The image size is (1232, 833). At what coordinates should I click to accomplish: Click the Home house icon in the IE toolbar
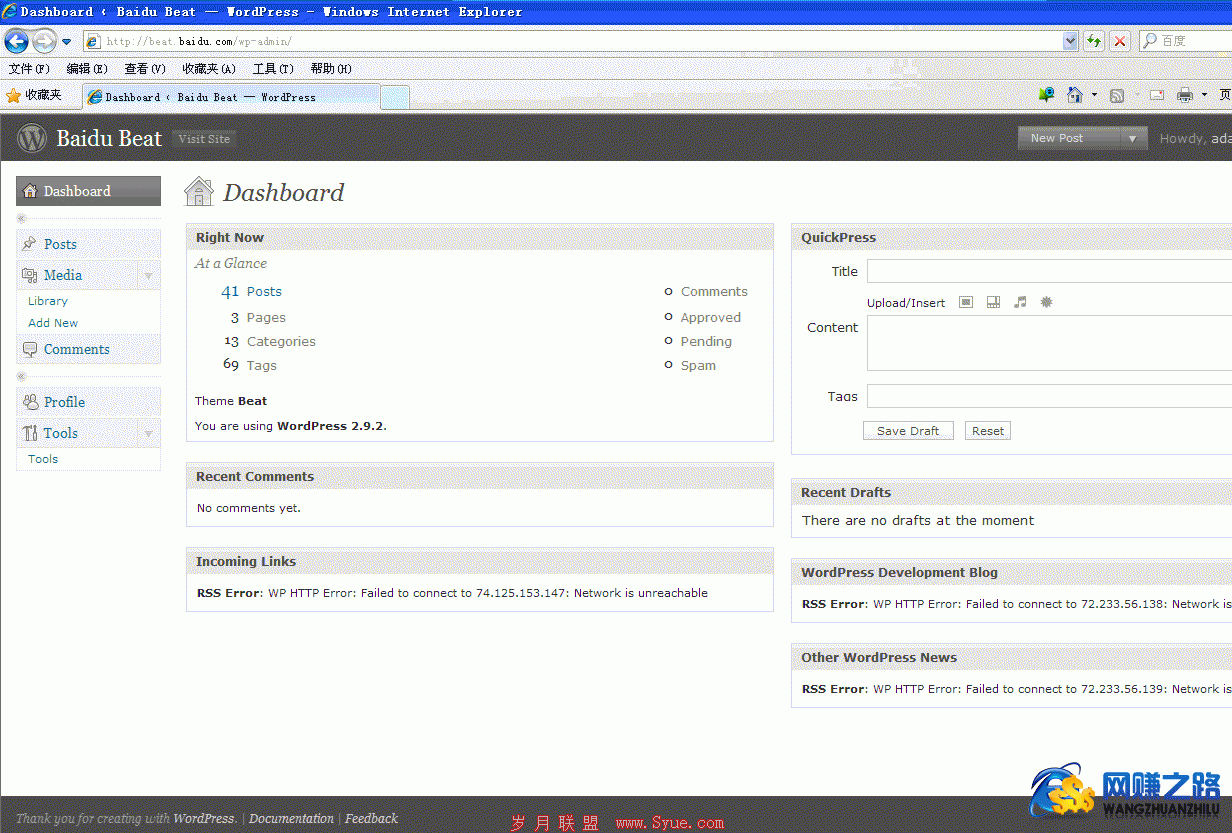[1075, 95]
